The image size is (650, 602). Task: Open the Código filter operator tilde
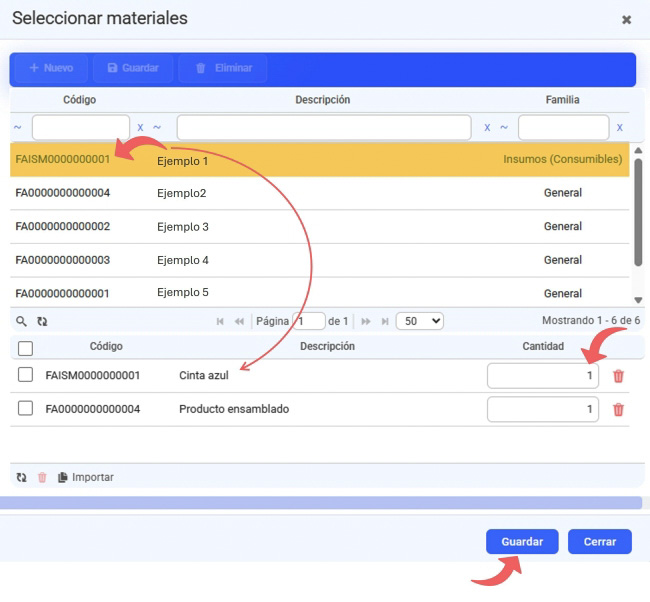click(x=17, y=127)
